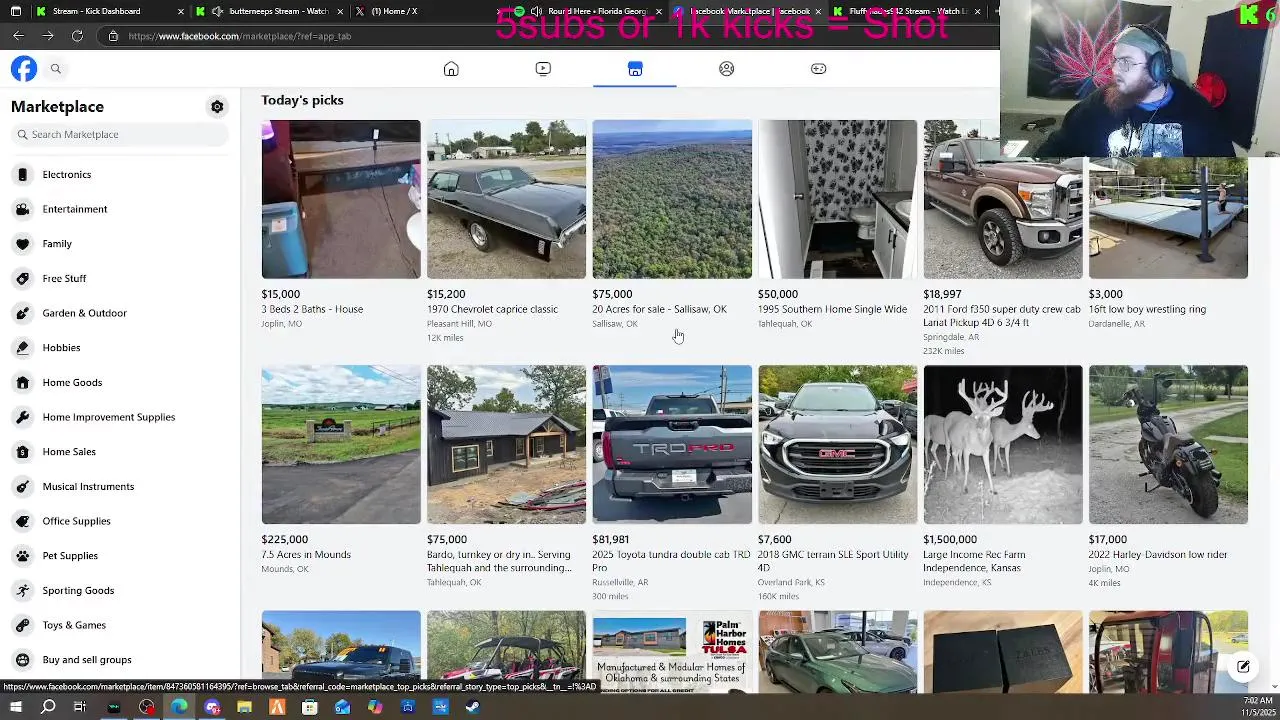Click the Home Goods category icon
The height and width of the screenshot is (720, 1280).
pyautogui.click(x=22, y=383)
